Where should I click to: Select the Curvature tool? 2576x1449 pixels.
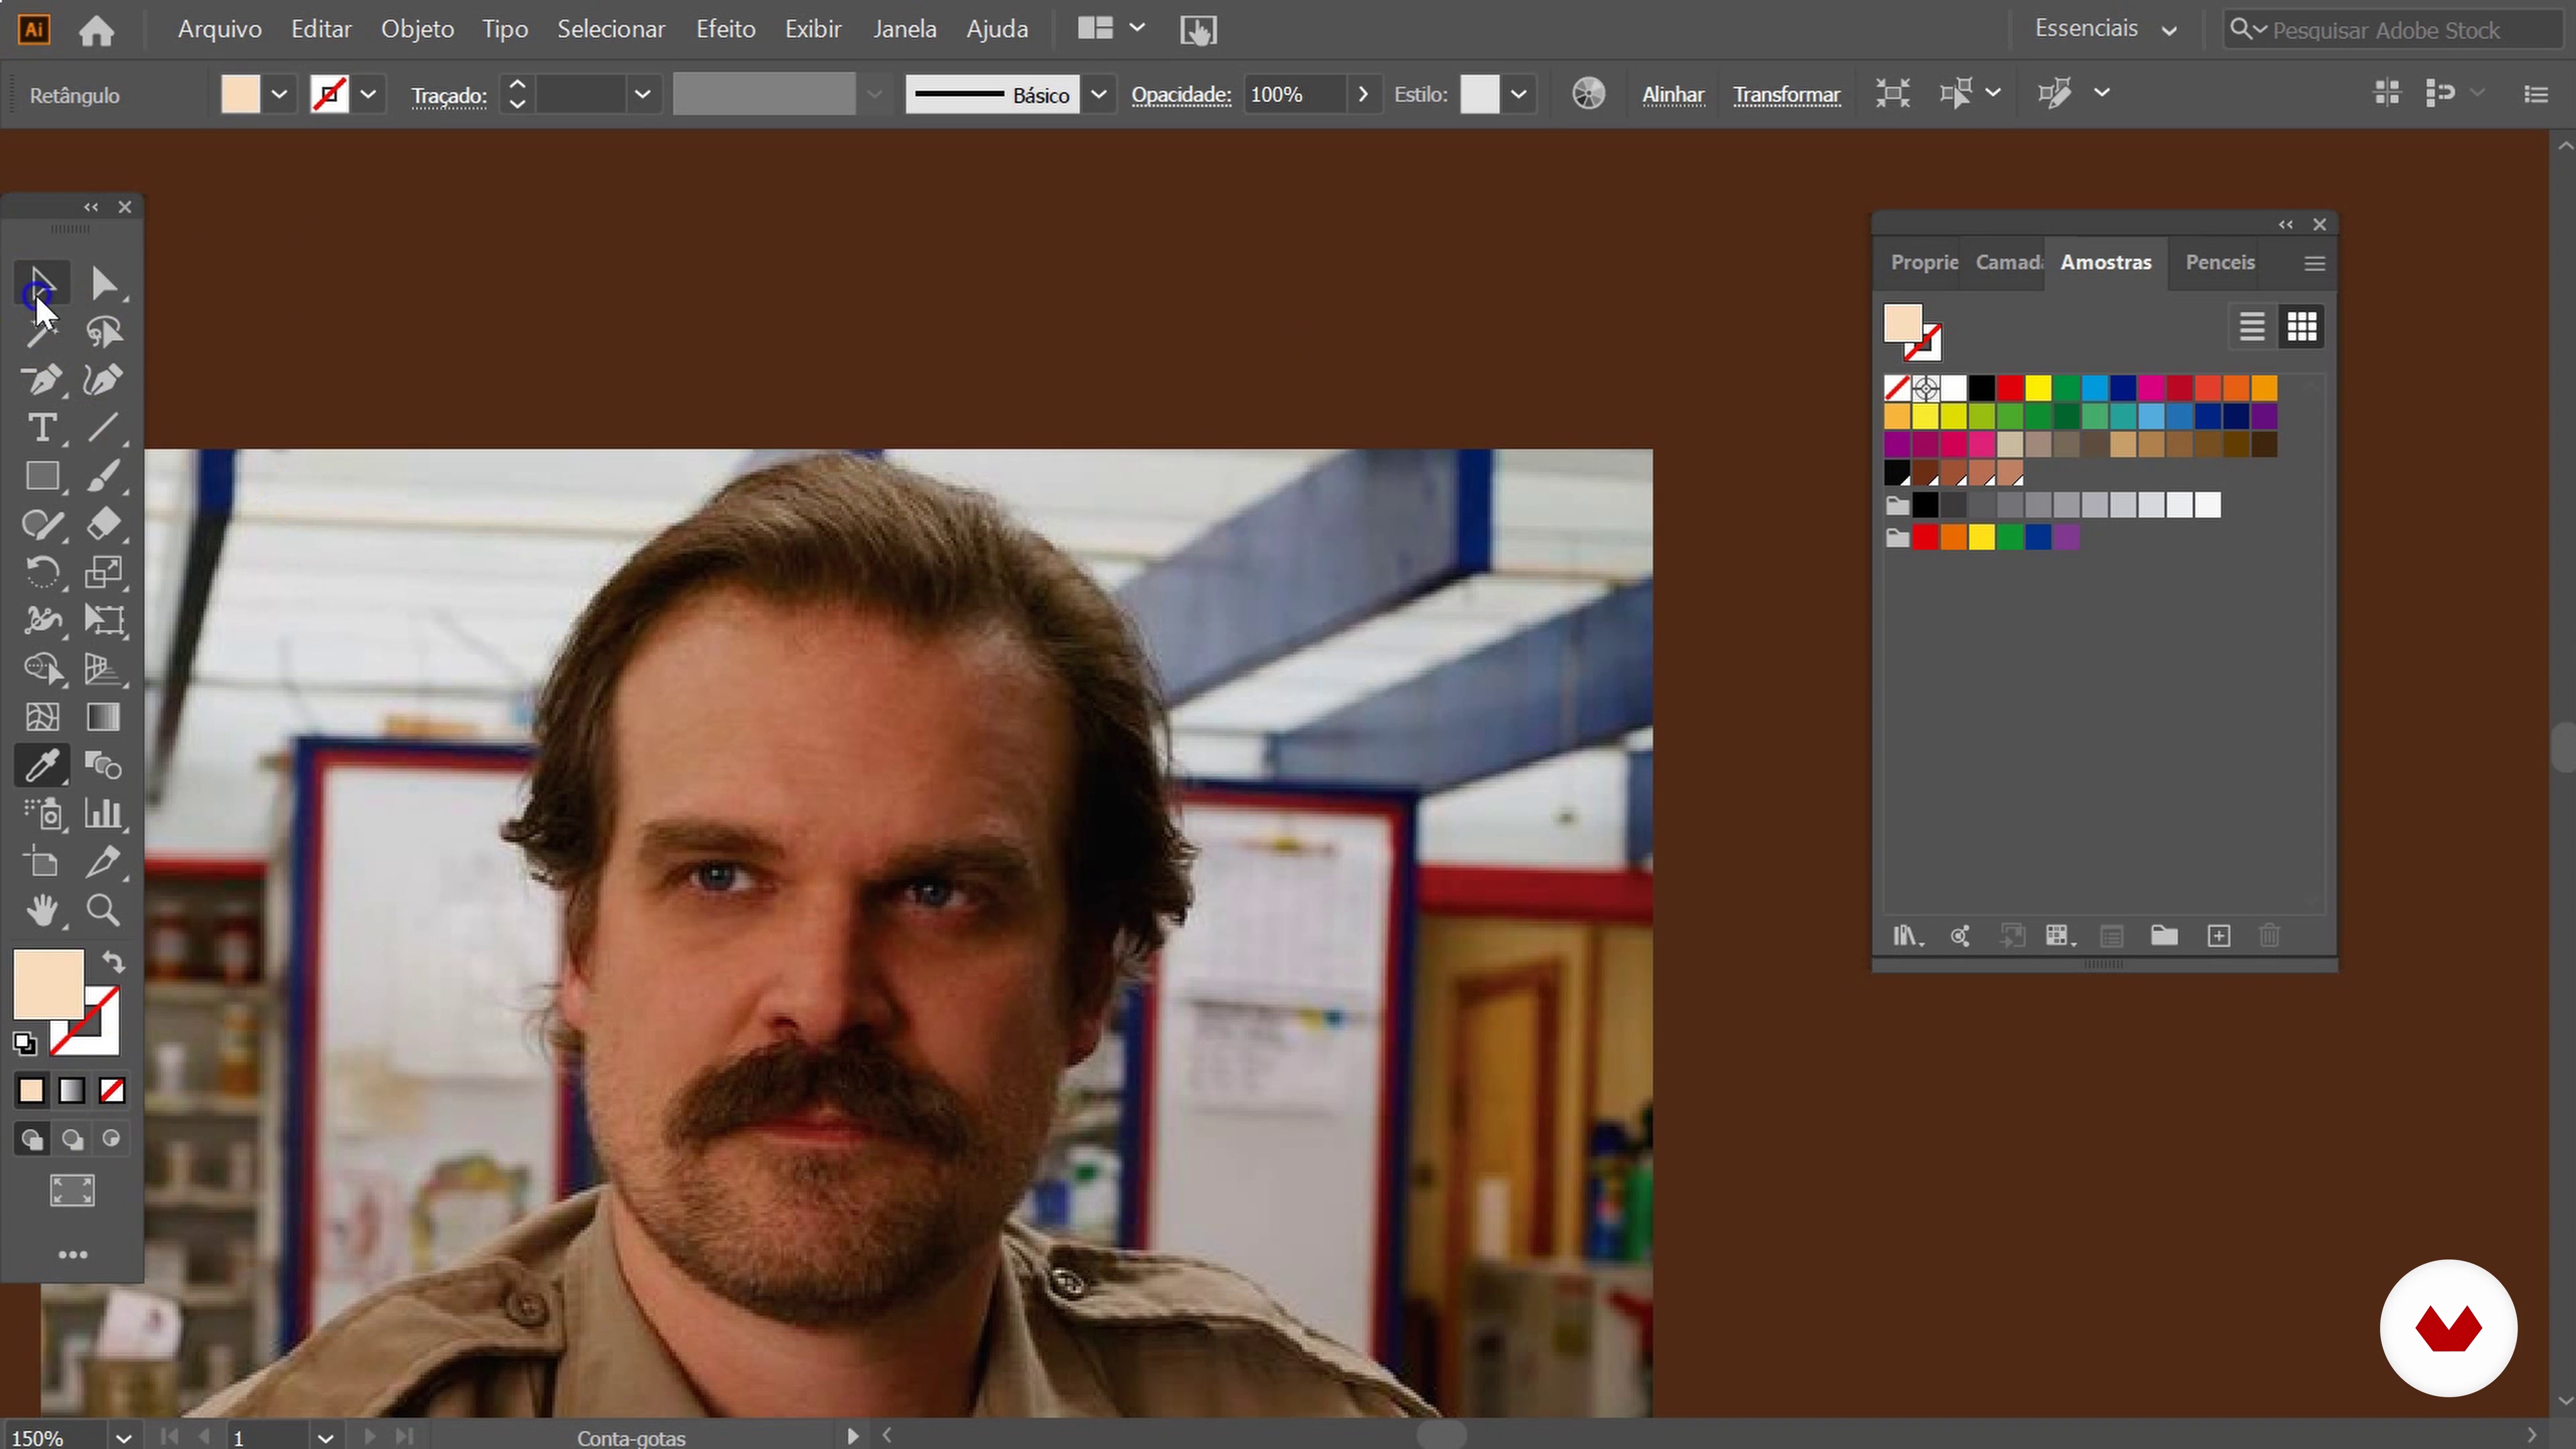104,380
